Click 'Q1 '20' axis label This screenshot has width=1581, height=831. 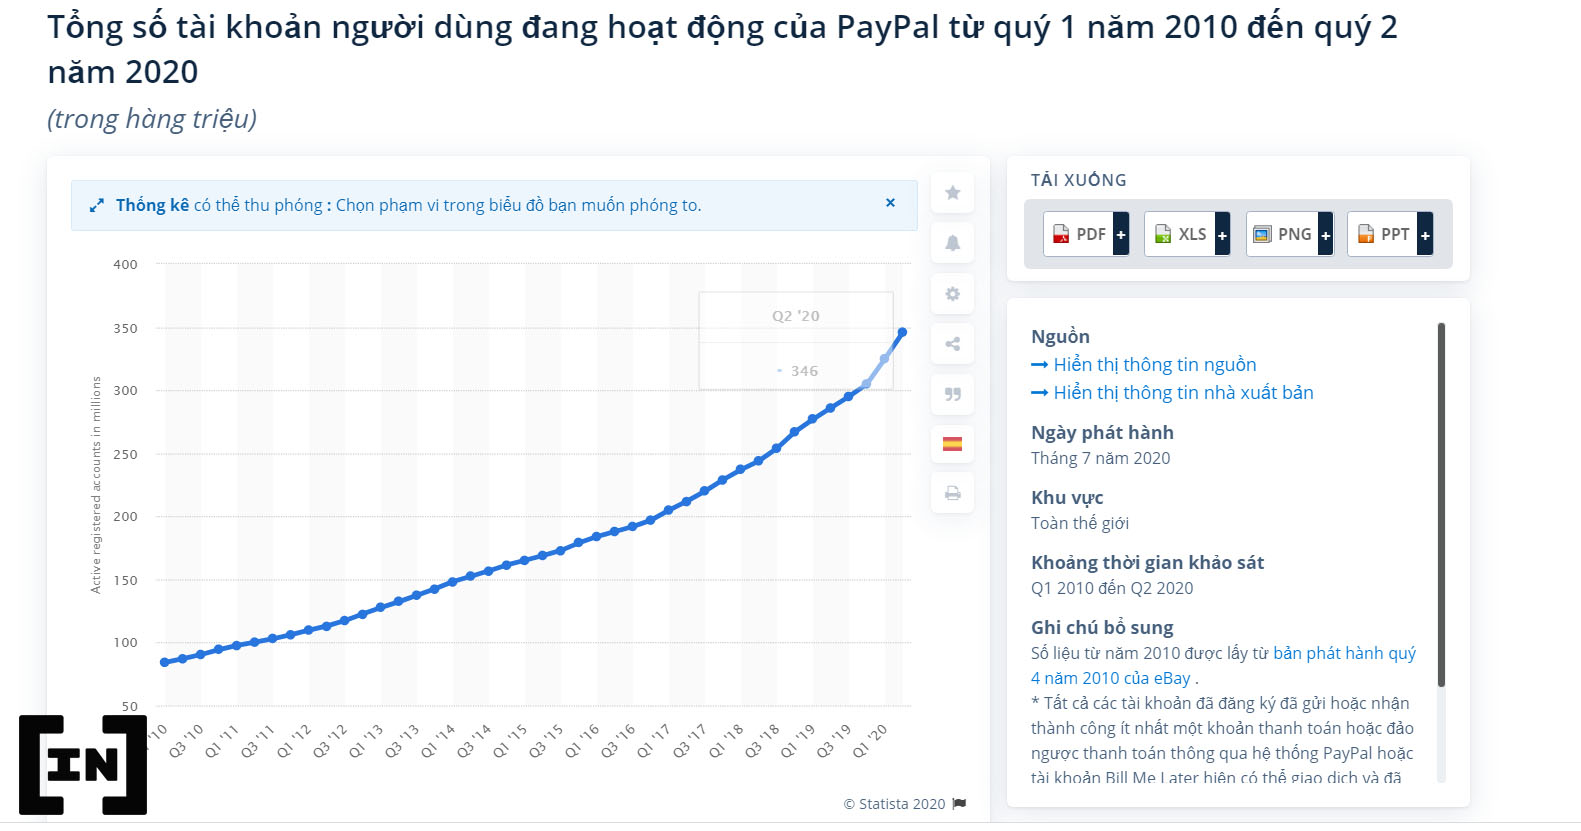870,741
